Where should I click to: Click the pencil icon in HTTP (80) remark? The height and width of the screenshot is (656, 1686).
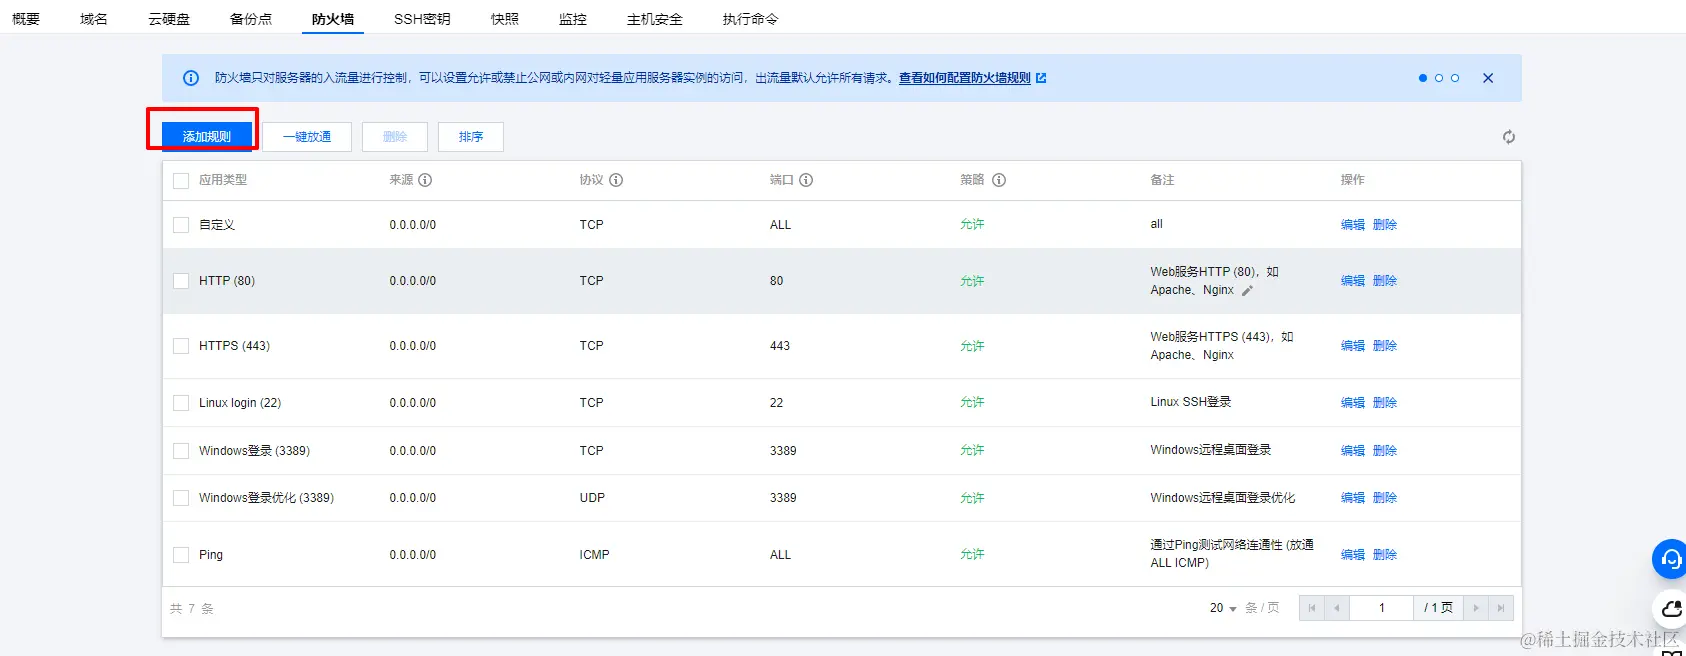point(1247,291)
